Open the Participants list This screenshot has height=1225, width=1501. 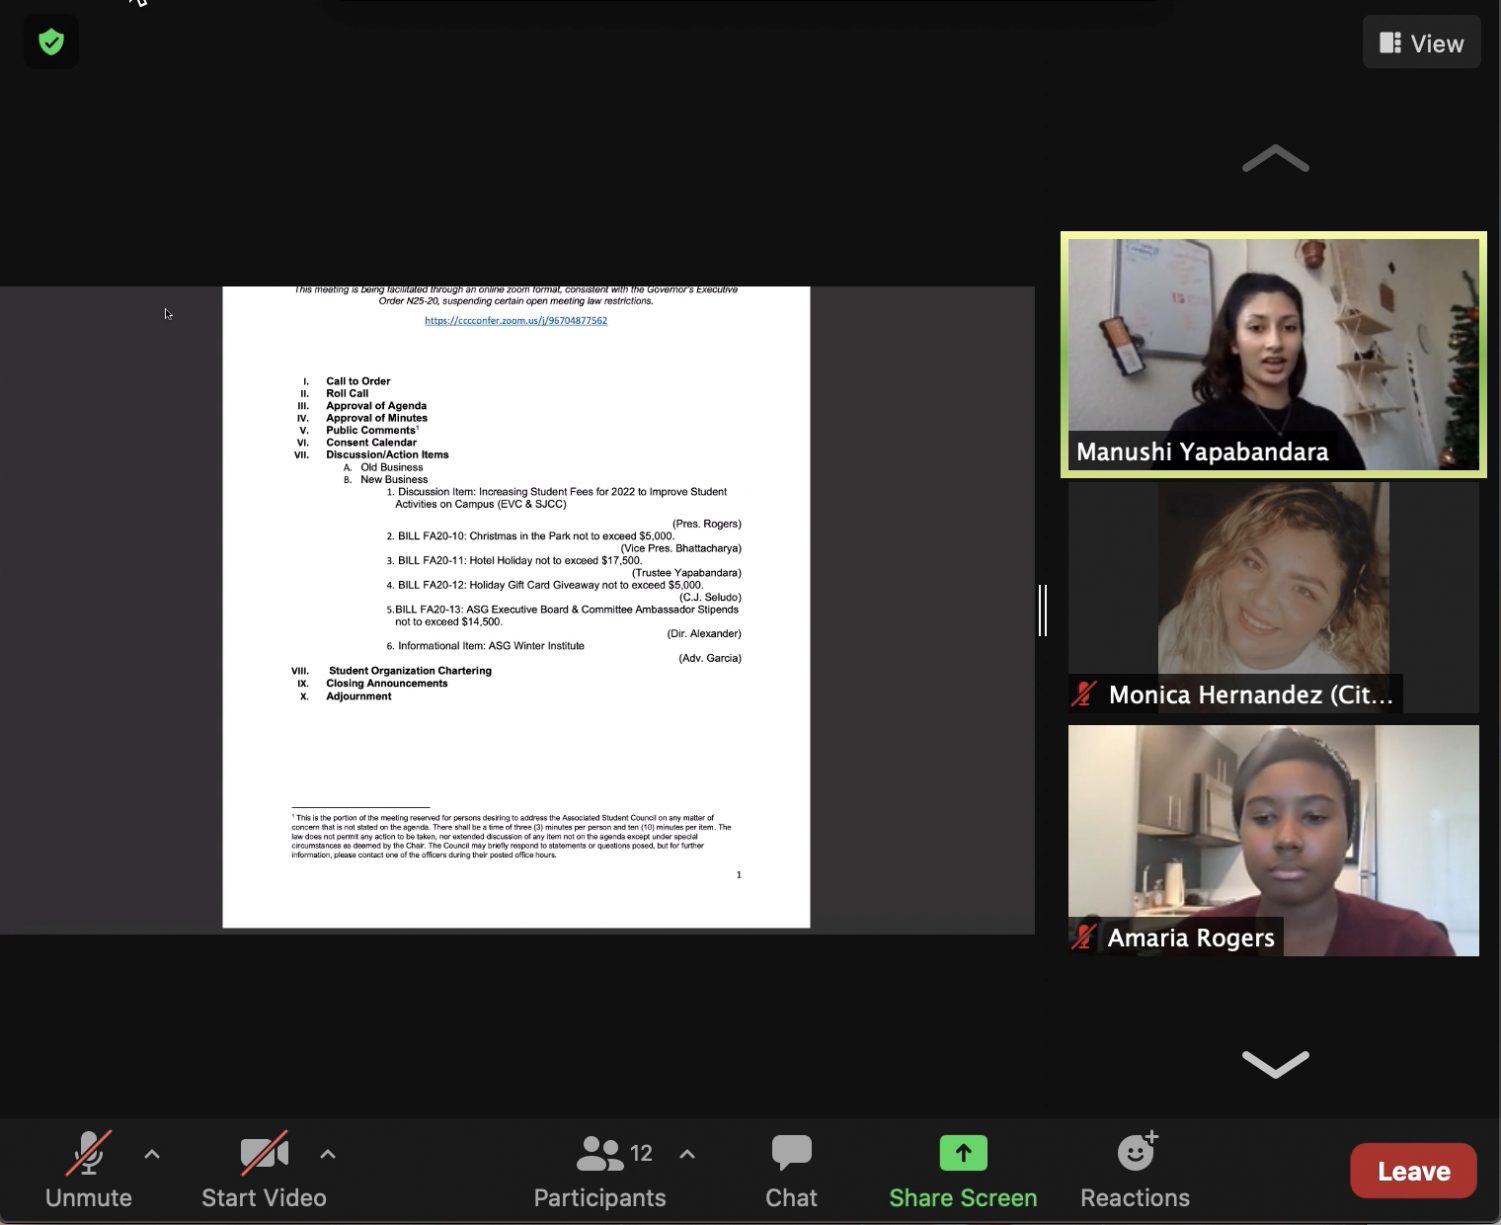600,1170
